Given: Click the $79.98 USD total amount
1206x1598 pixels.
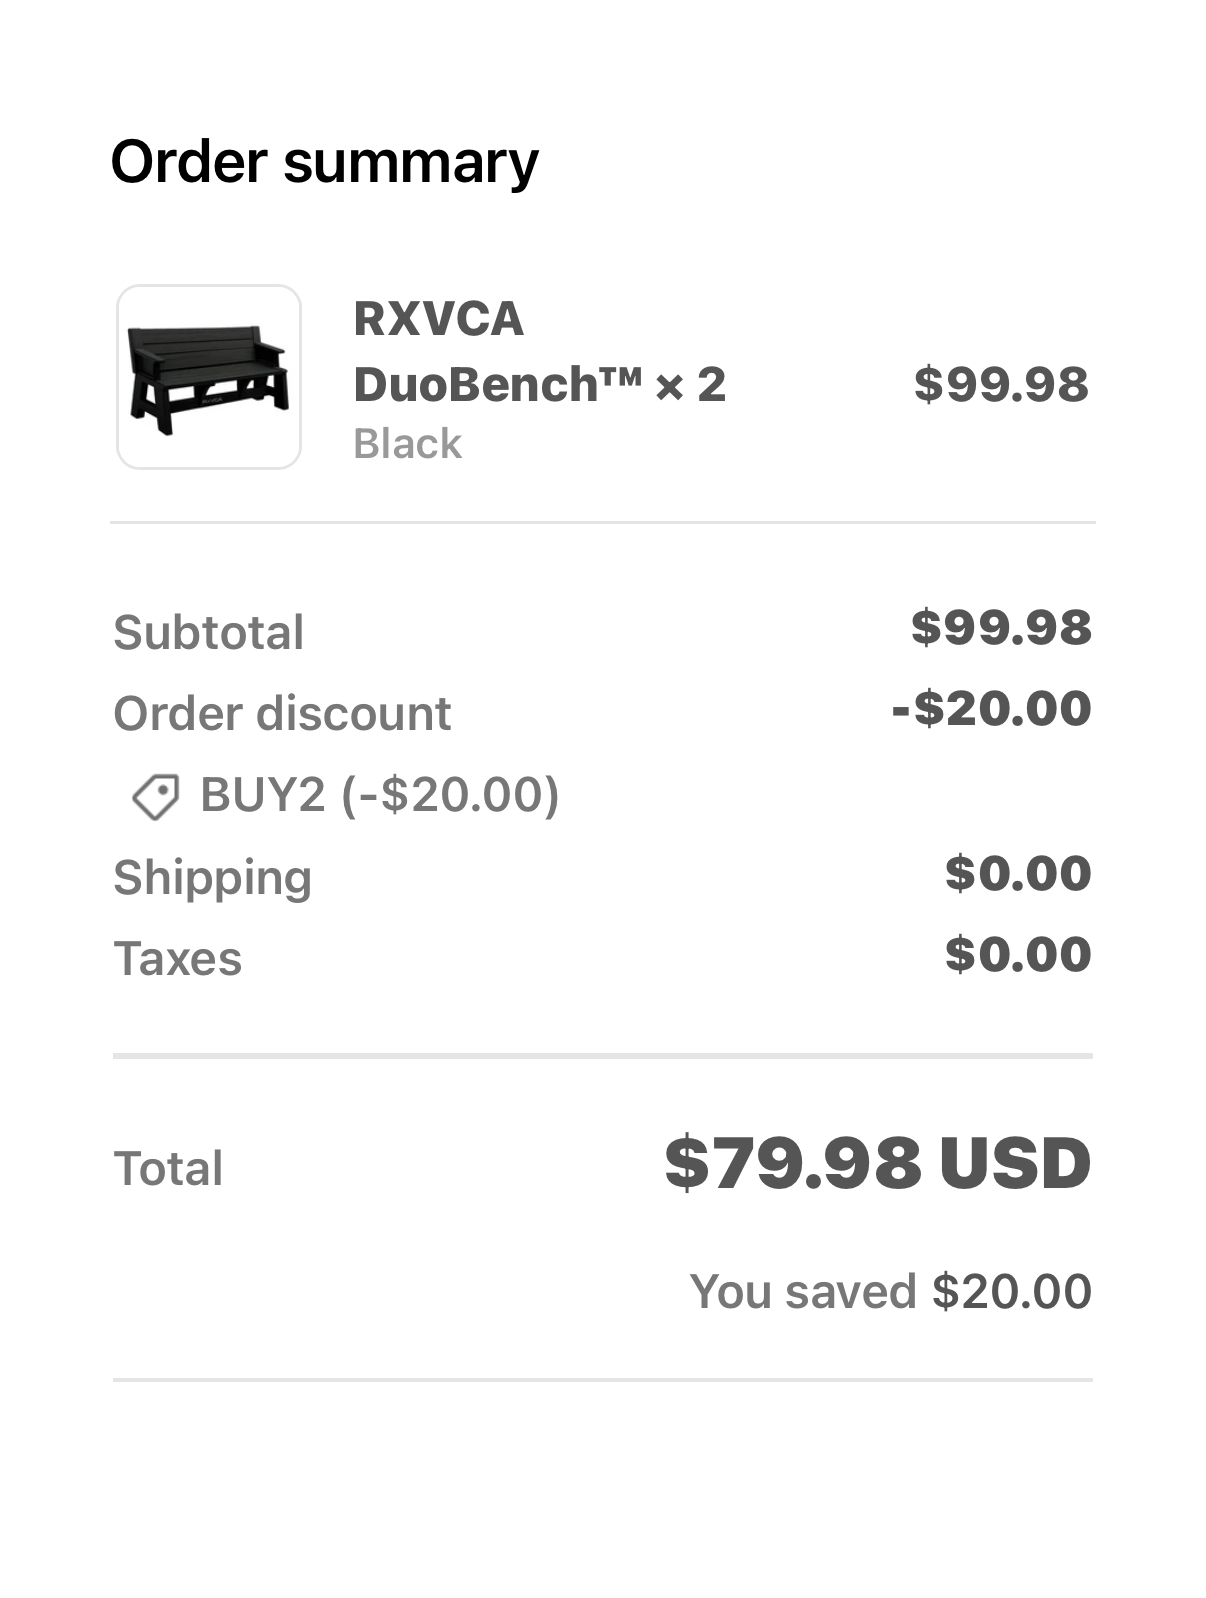Looking at the screenshot, I should coord(877,1163).
